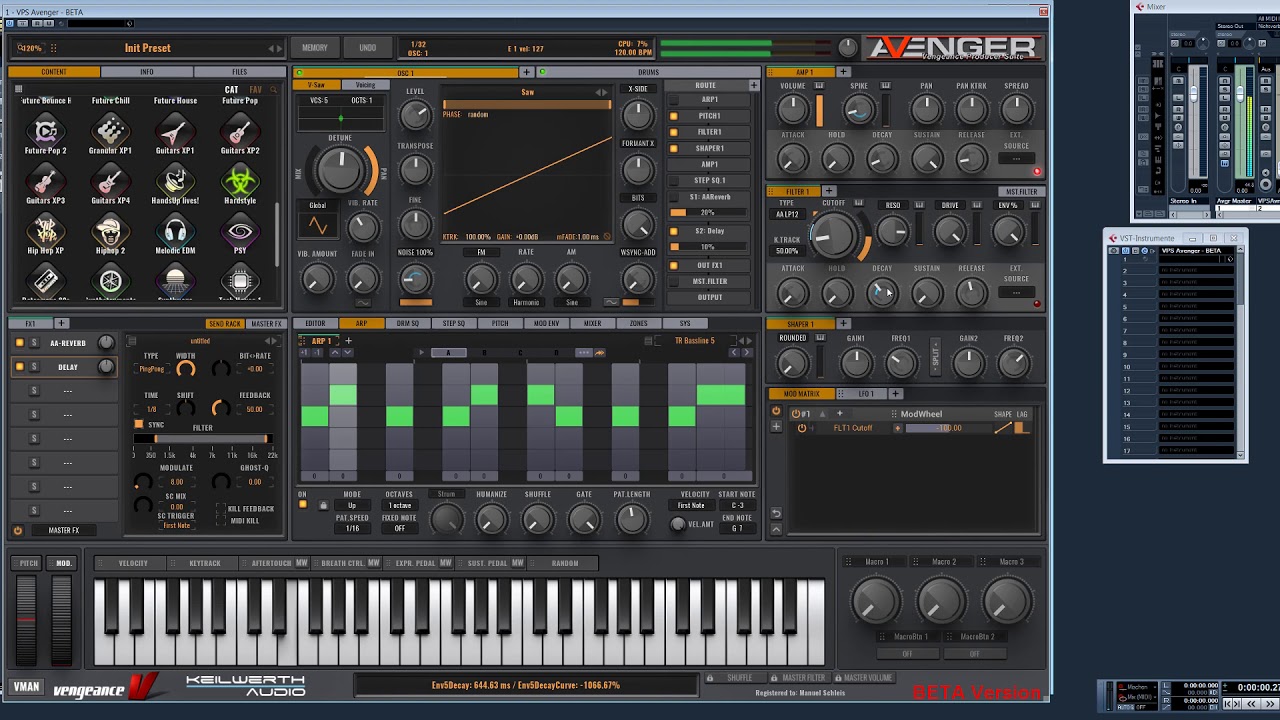
Task: Adjust the S1: AAReverb send slider
Action: [709, 213]
